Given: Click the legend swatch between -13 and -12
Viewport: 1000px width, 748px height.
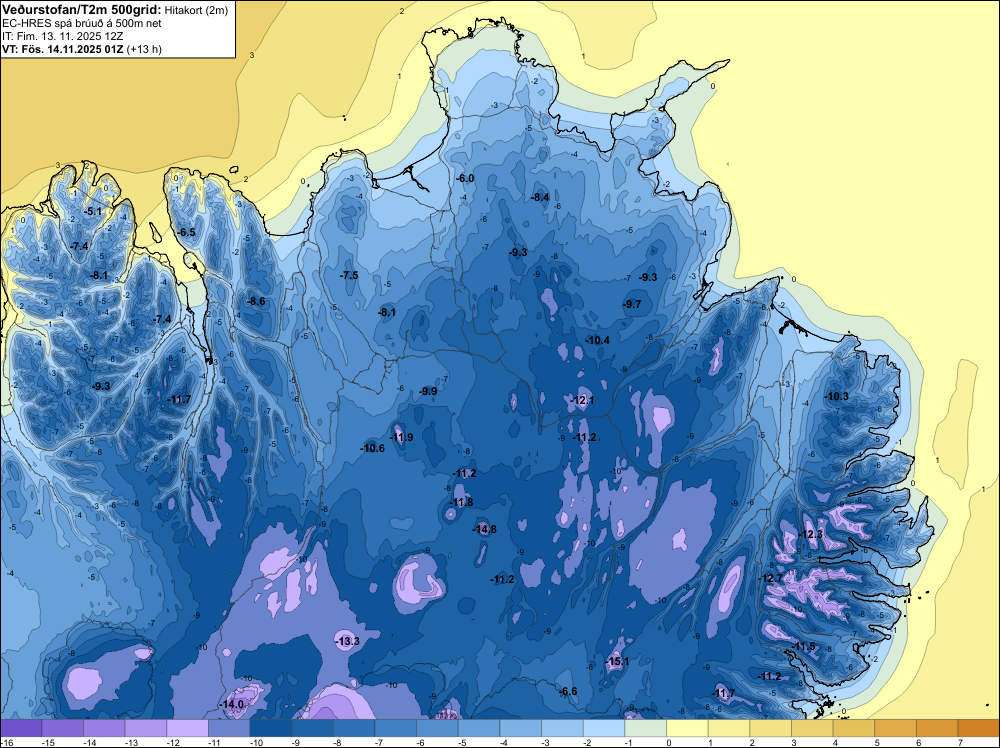Looking at the screenshot, I should (x=145, y=728).
